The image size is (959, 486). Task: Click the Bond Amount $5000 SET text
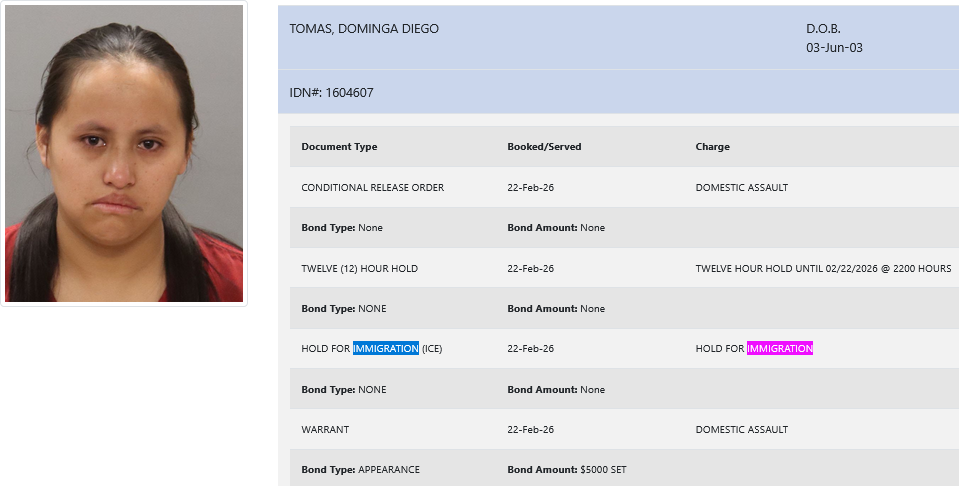tap(567, 470)
